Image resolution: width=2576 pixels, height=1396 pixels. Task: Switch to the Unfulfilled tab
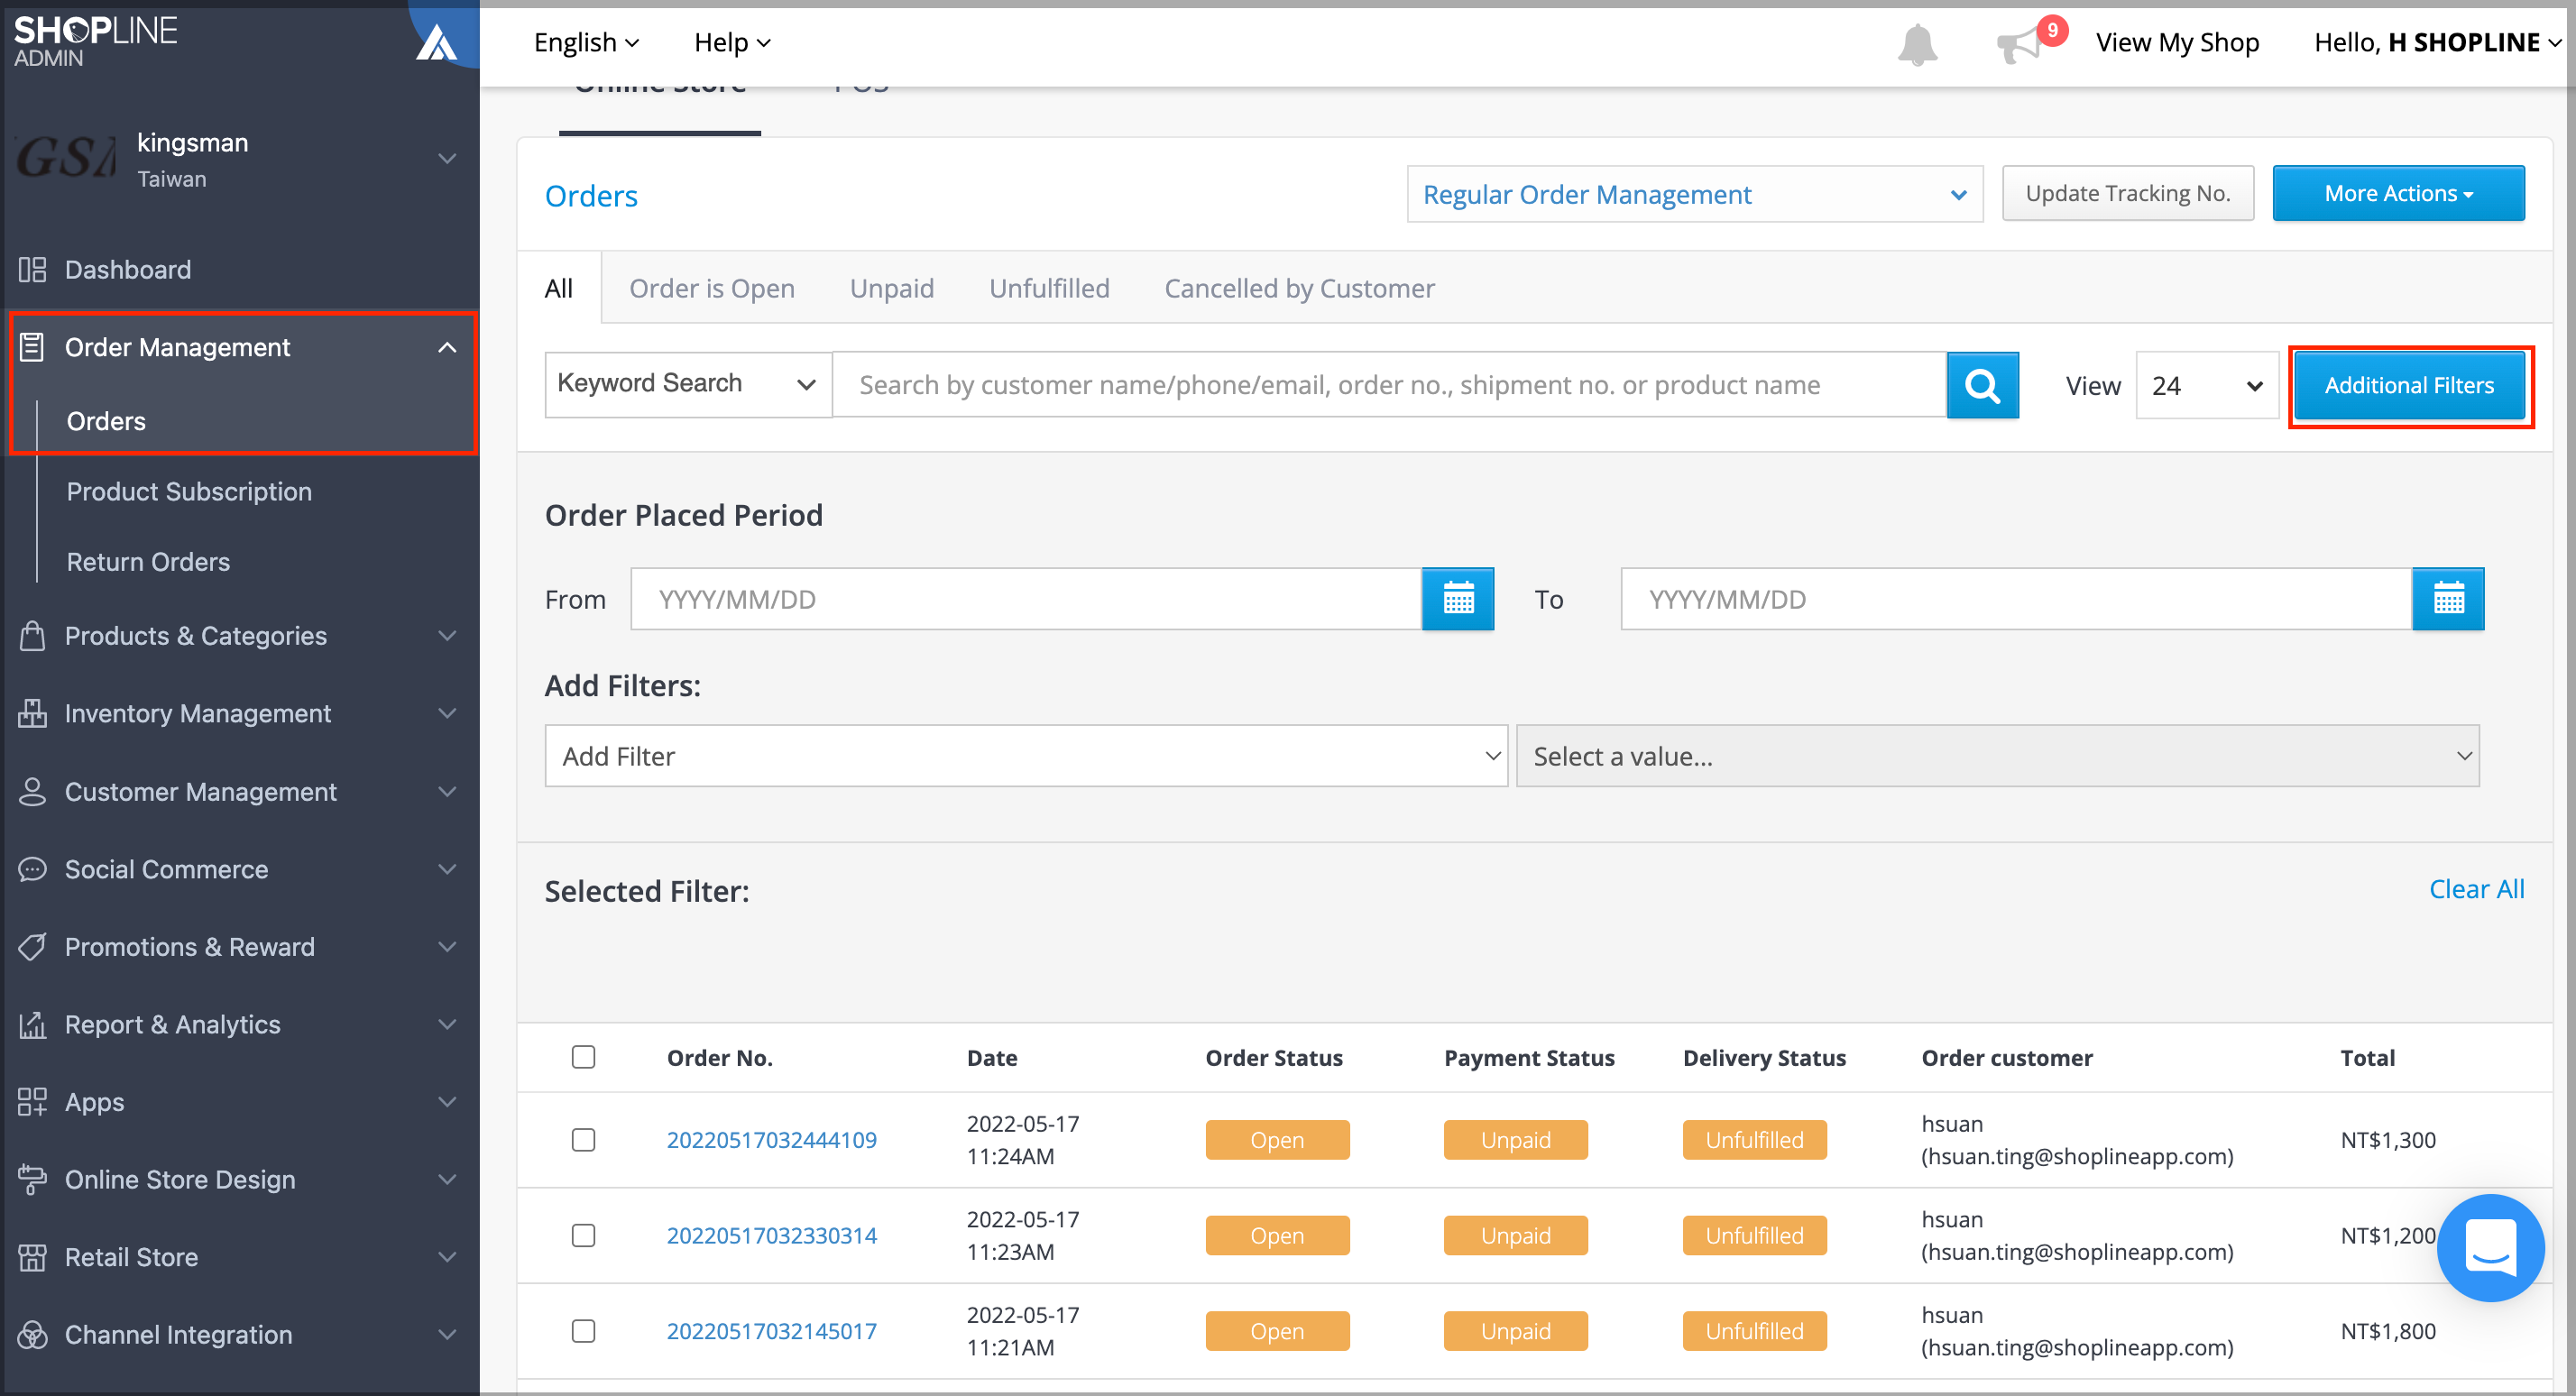1049,288
